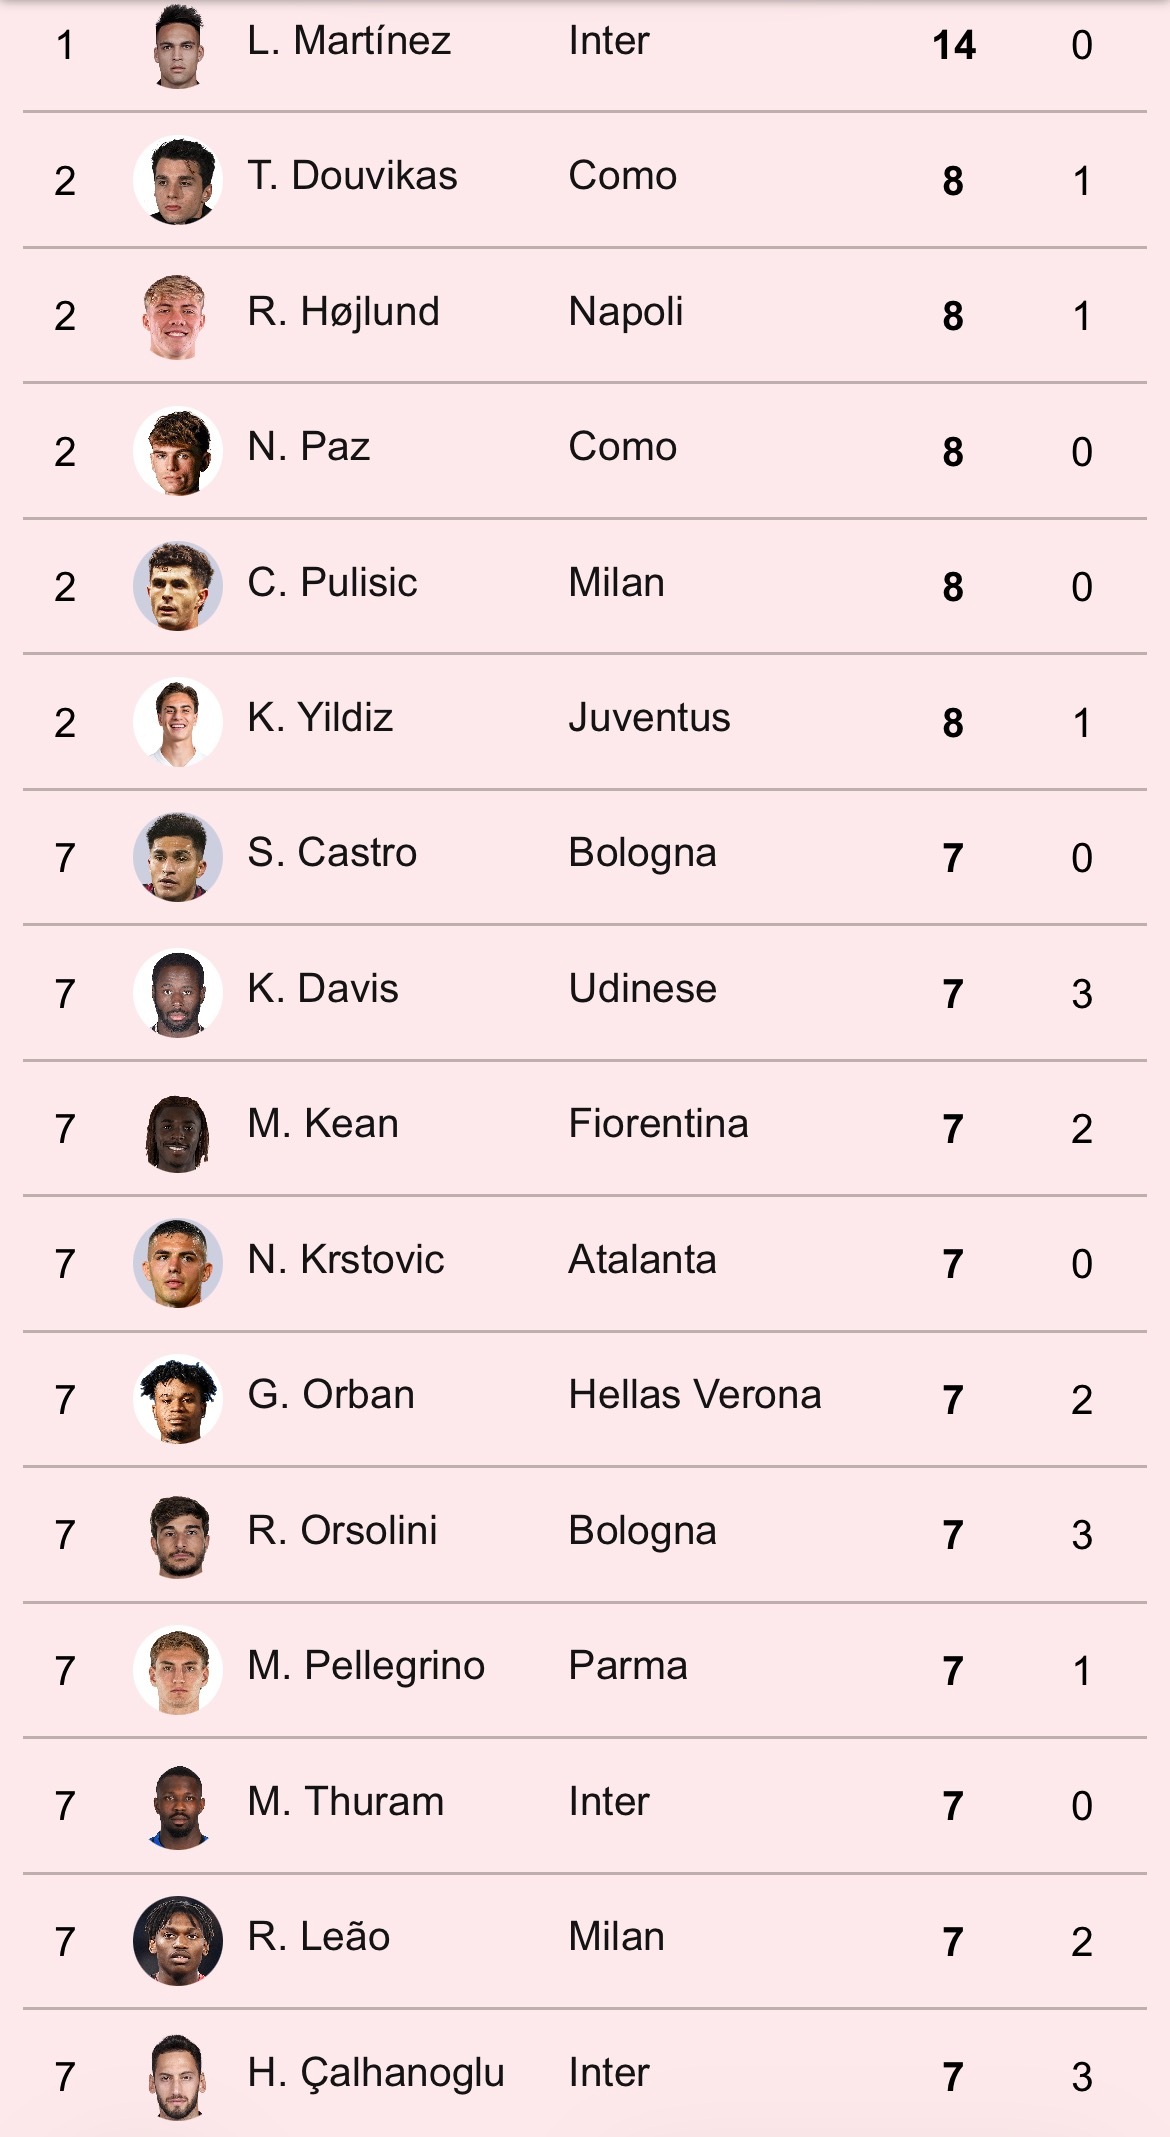Open H. Çalhanoglu's player link
Screen dimensions: 1170x2137
(375, 2073)
